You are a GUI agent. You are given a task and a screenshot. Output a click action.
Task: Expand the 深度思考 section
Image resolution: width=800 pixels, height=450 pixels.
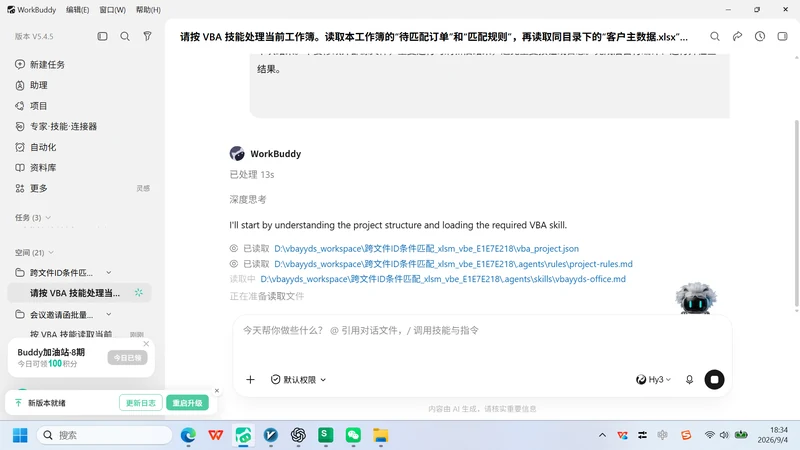click(x=247, y=199)
